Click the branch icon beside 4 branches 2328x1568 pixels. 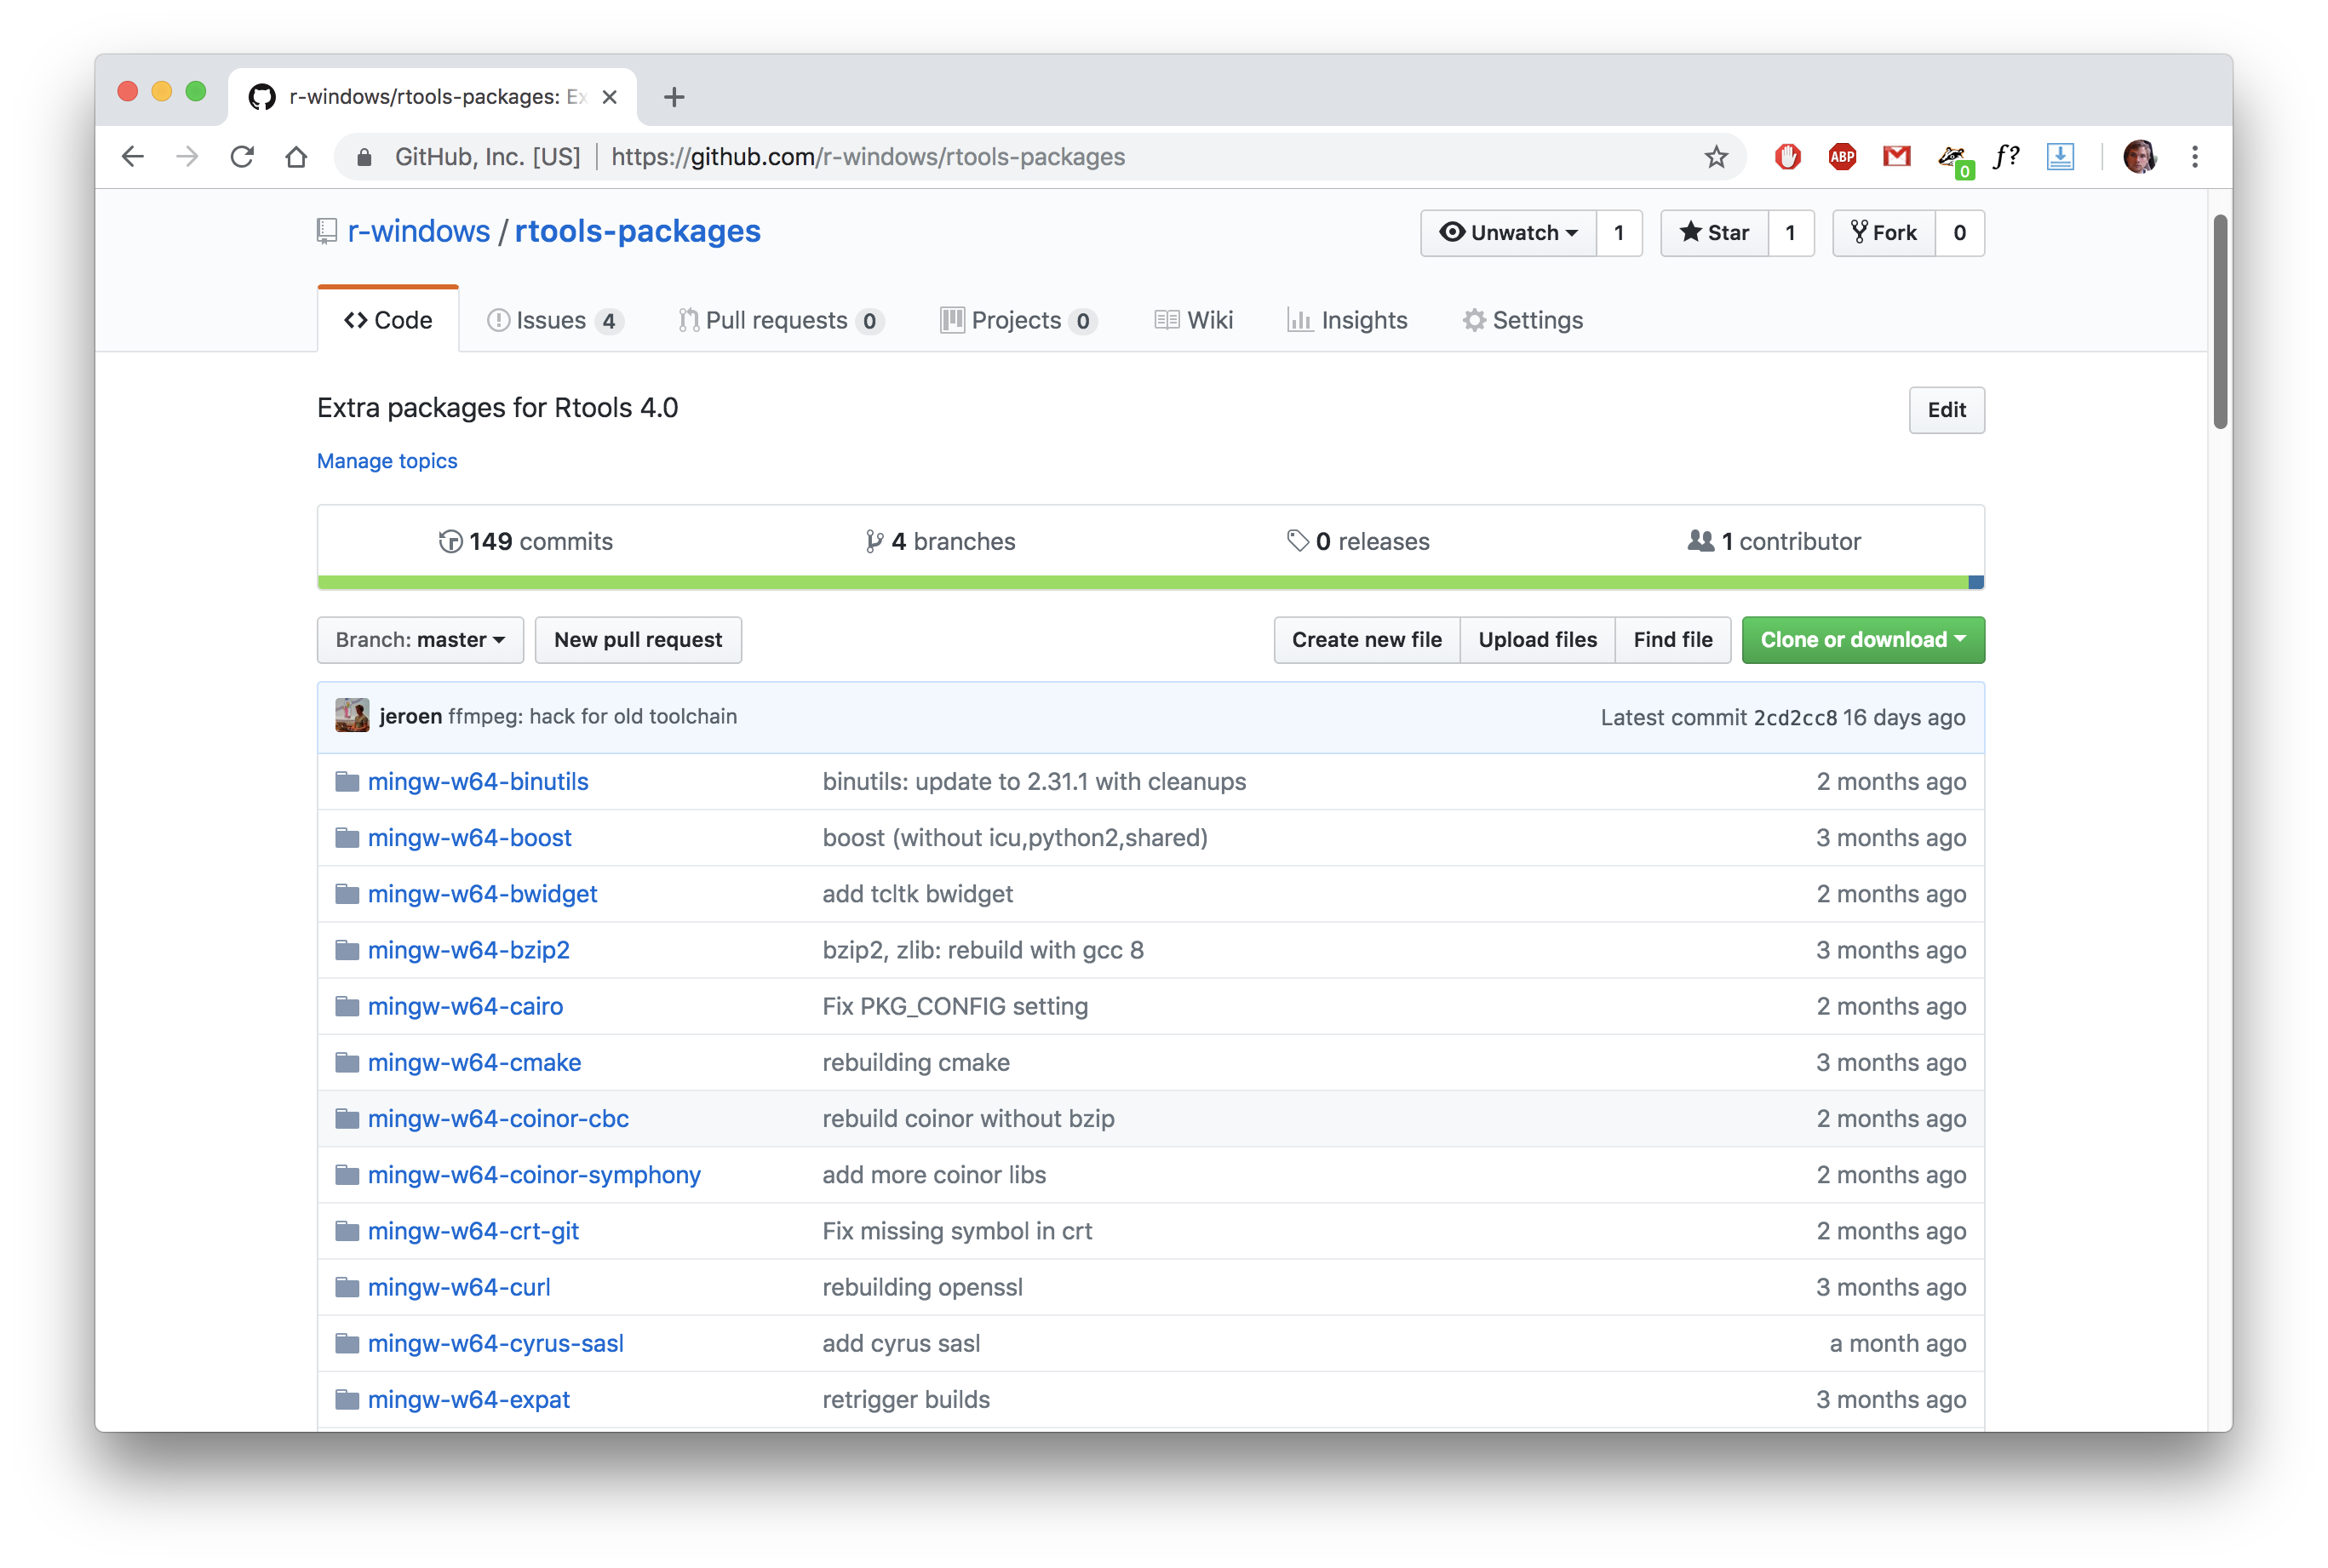(873, 540)
